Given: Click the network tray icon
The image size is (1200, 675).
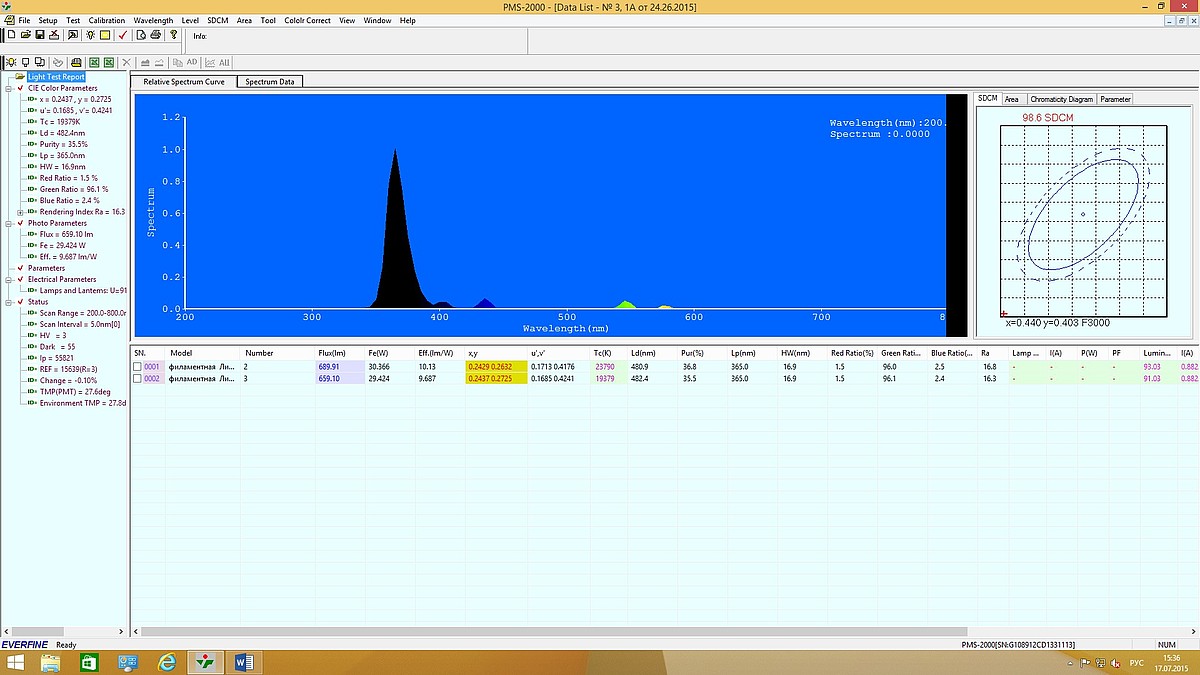Looking at the screenshot, I should point(1101,662).
